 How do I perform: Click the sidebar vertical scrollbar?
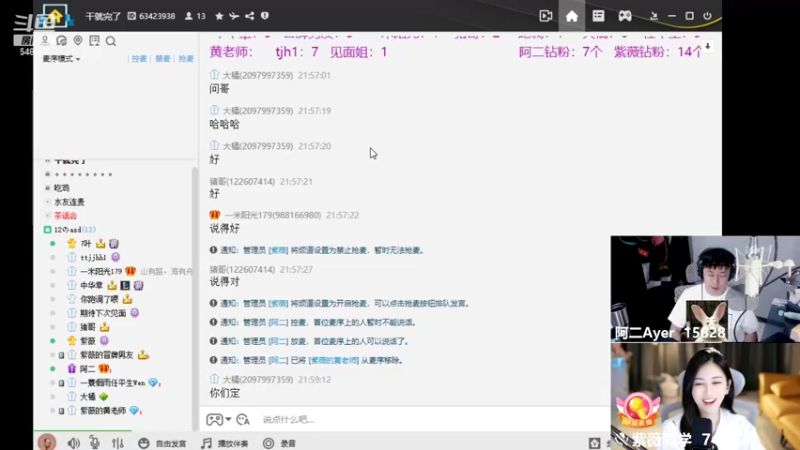tap(194, 298)
